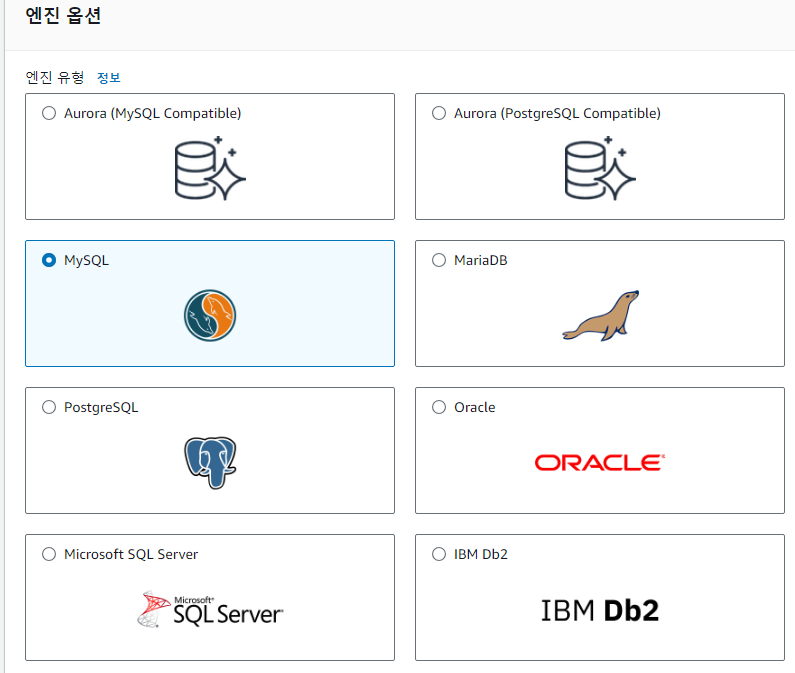Open the 정보 link next to 엔진 유형
795x673 pixels.
108,77
